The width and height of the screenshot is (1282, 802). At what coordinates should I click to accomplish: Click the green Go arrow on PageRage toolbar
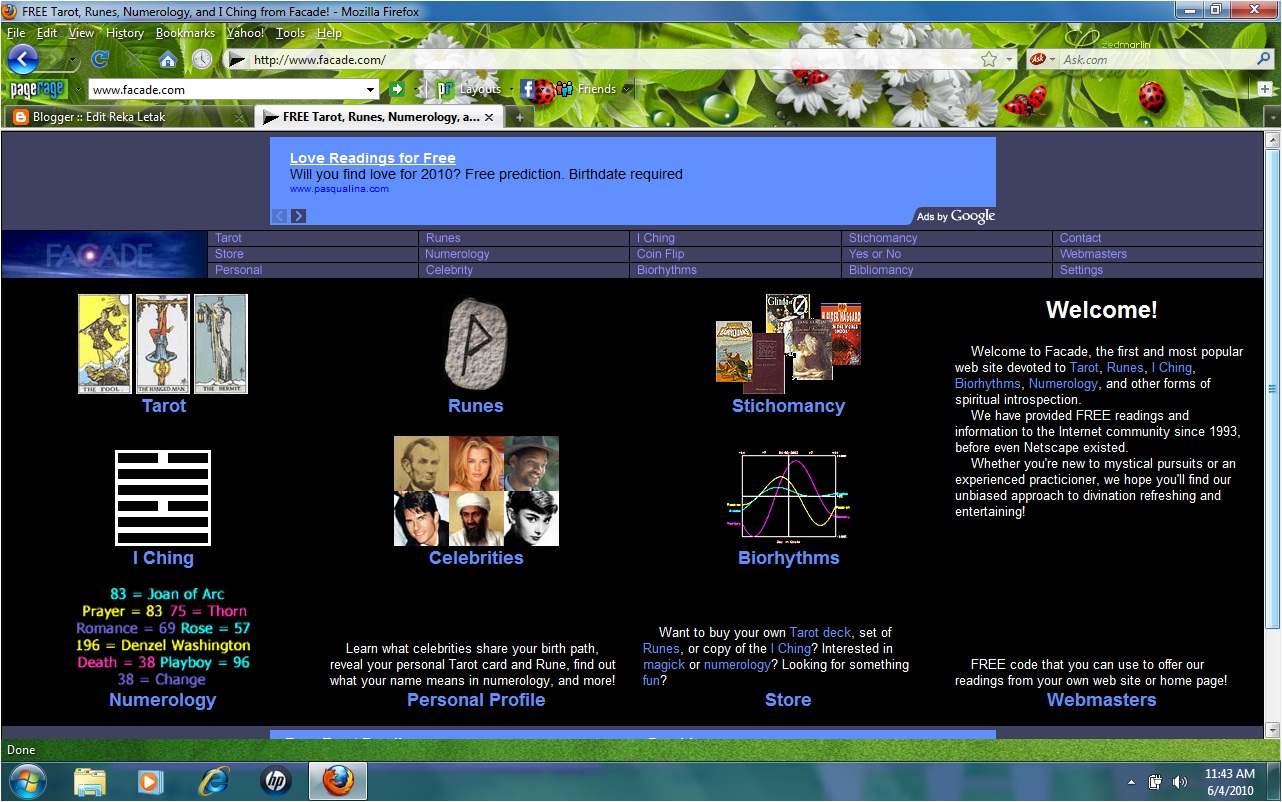click(397, 89)
